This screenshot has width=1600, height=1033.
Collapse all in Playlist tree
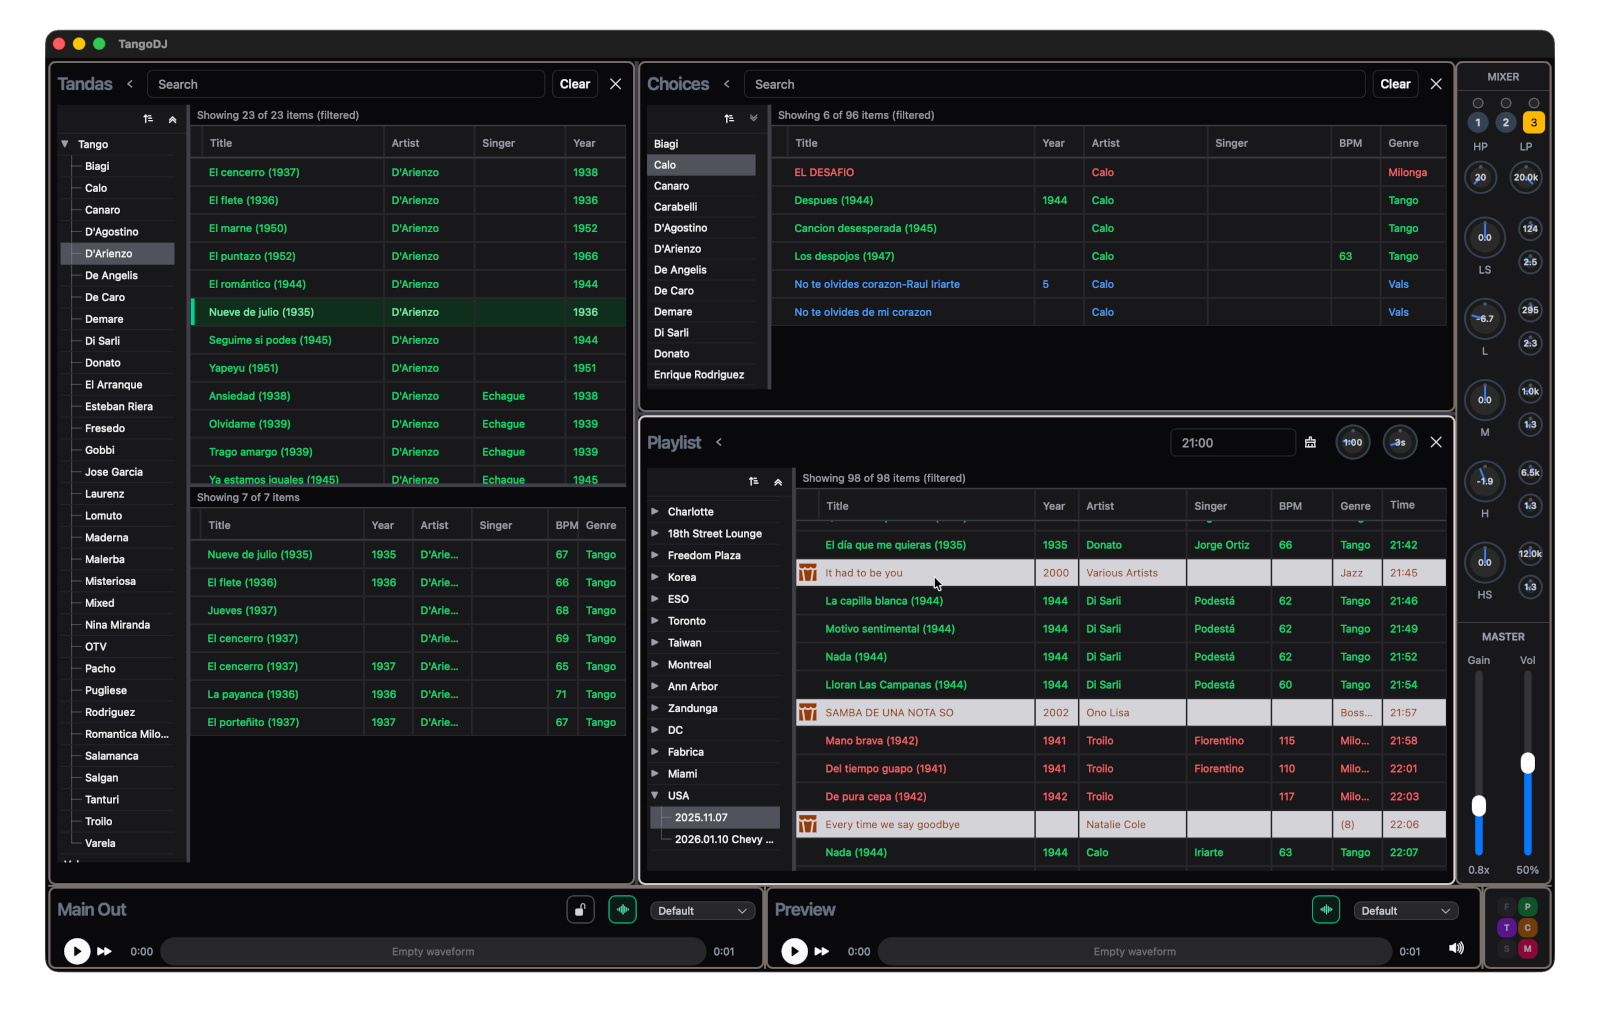tap(778, 482)
